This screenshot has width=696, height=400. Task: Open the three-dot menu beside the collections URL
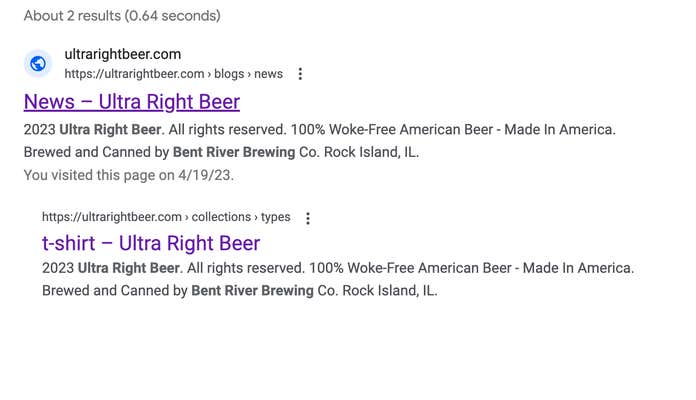tap(308, 218)
